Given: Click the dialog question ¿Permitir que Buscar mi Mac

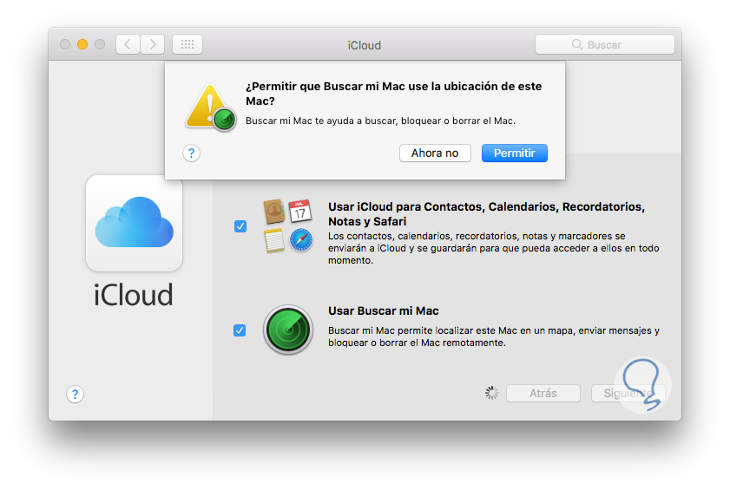Looking at the screenshot, I should tap(394, 94).
